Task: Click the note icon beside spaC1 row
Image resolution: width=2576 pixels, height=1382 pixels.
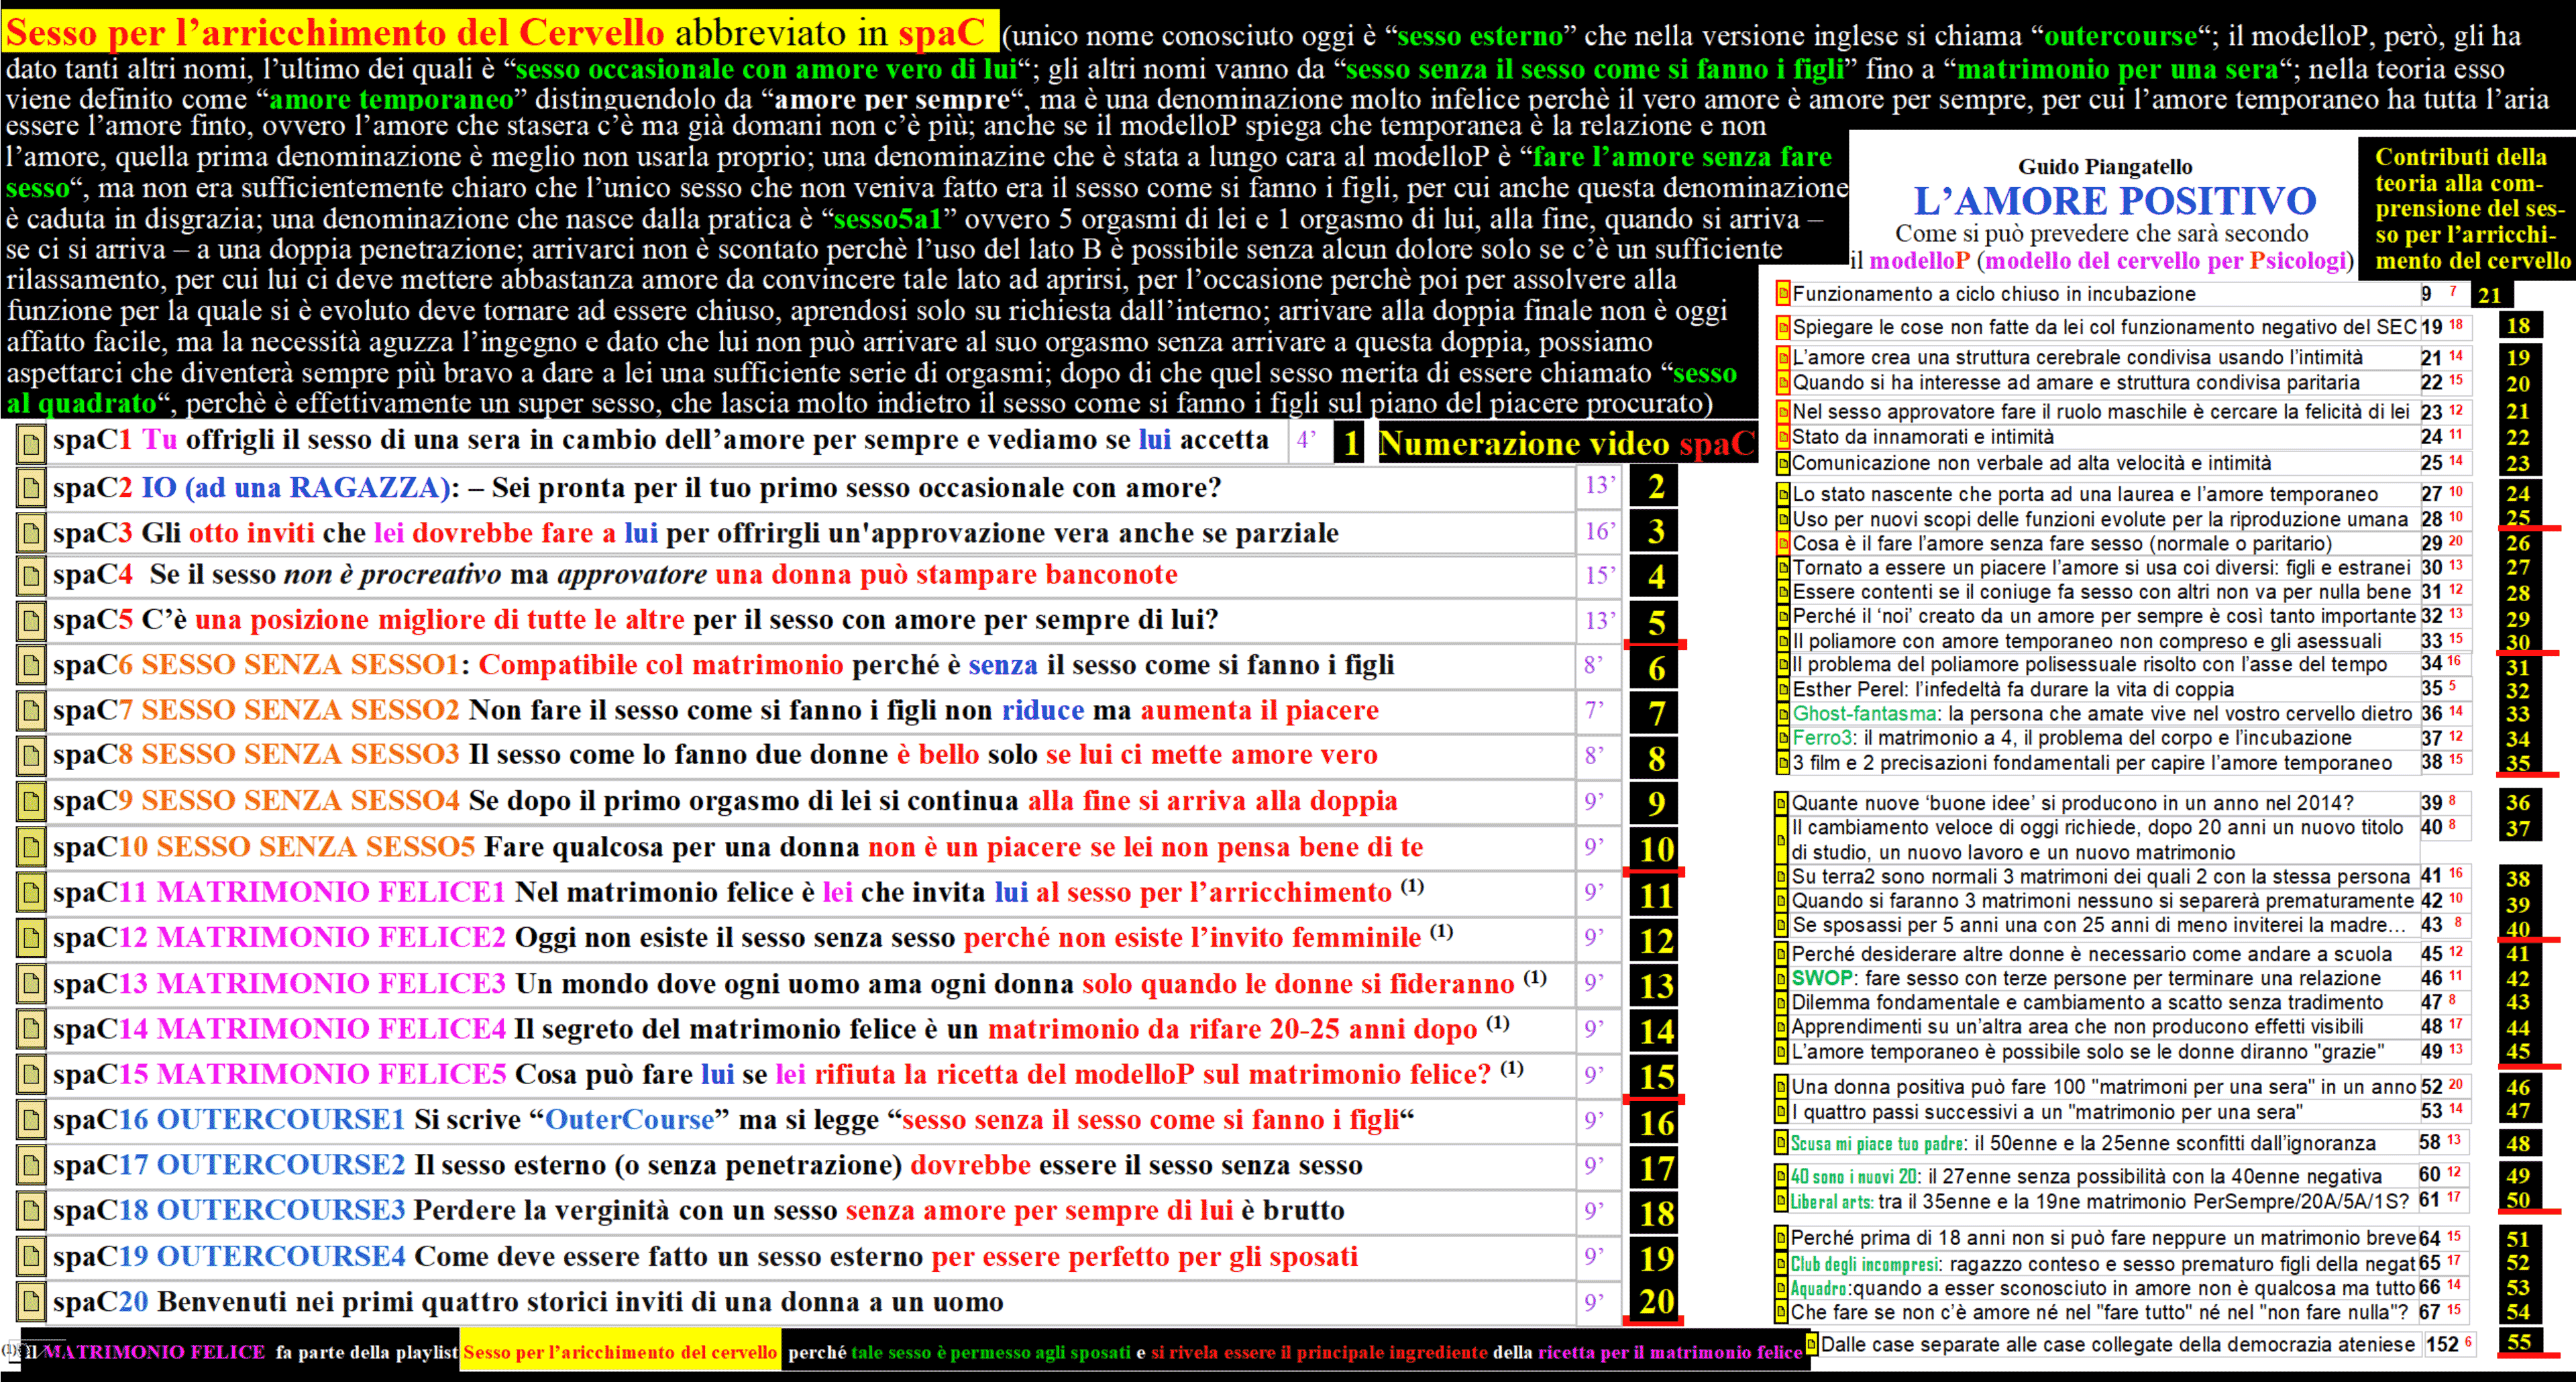Action: click(x=31, y=443)
